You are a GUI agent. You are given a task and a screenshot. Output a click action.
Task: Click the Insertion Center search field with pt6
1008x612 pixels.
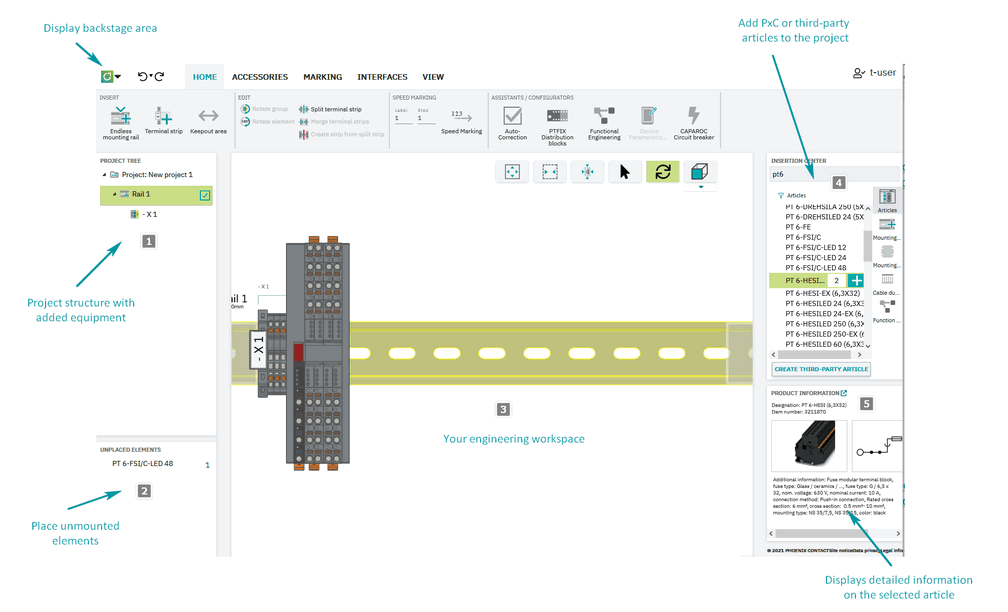(x=834, y=174)
